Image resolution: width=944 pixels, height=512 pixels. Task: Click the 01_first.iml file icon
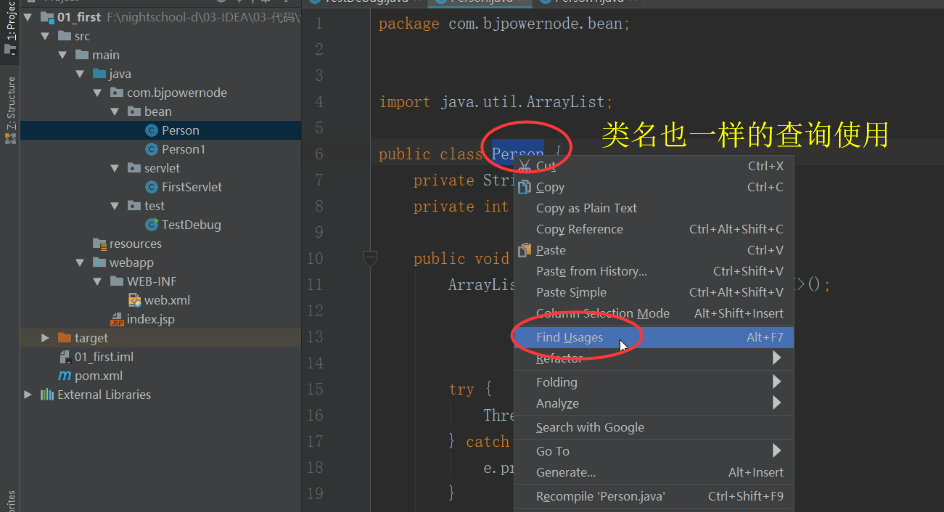[x=64, y=357]
